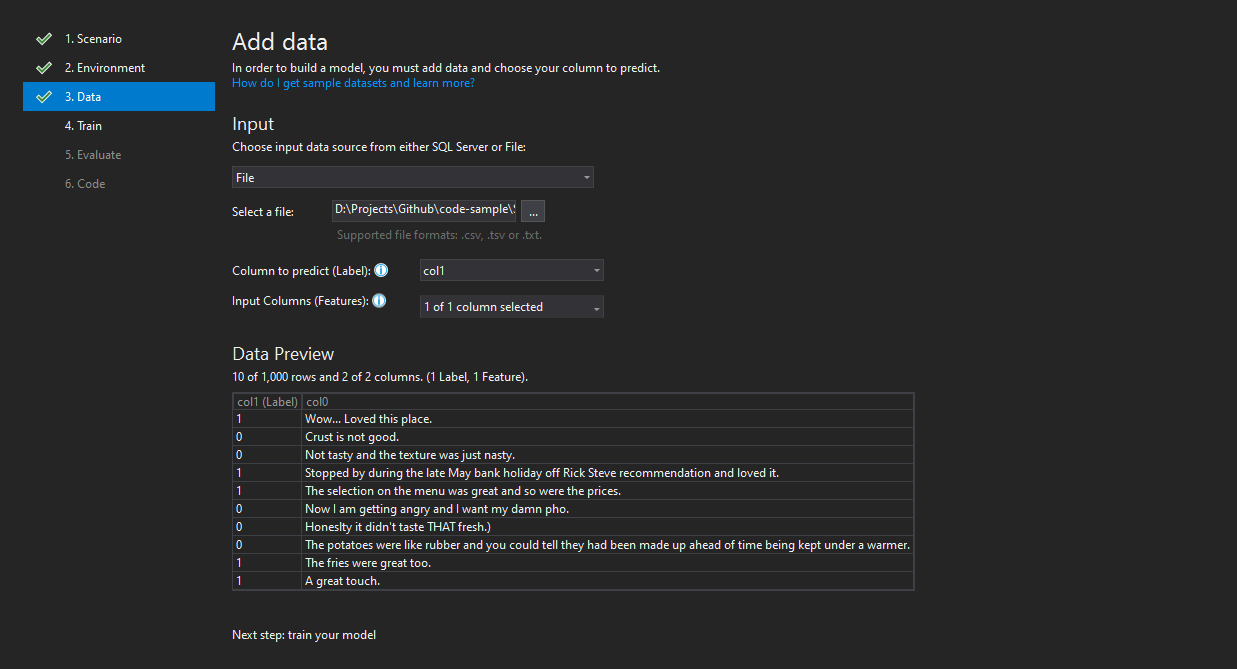Click 'Next step: train your model' text

coord(304,635)
